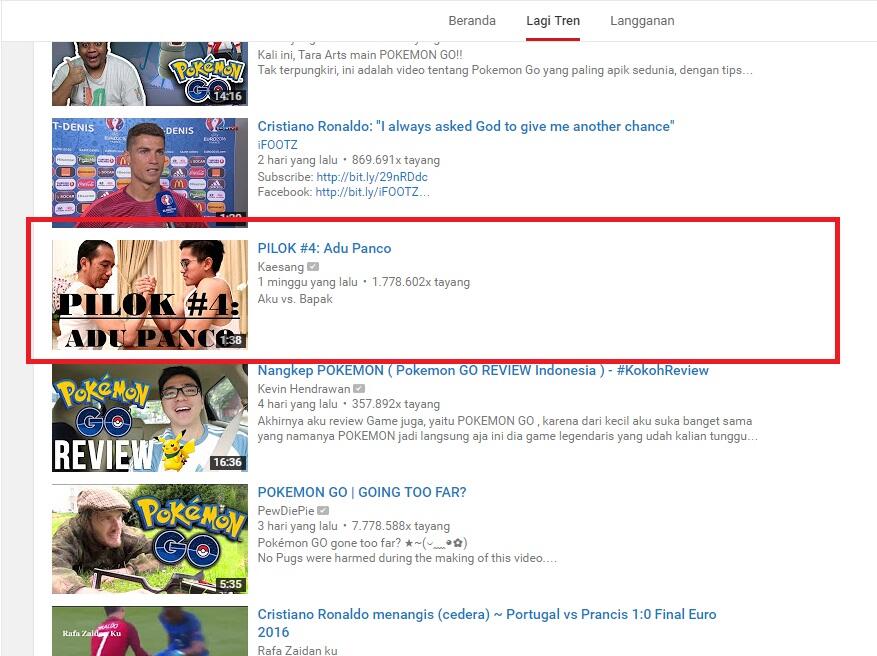This screenshot has height=656, width=877.
Task: Open PewDiePie Pokemon GO video thumbnail
Action: [x=150, y=539]
